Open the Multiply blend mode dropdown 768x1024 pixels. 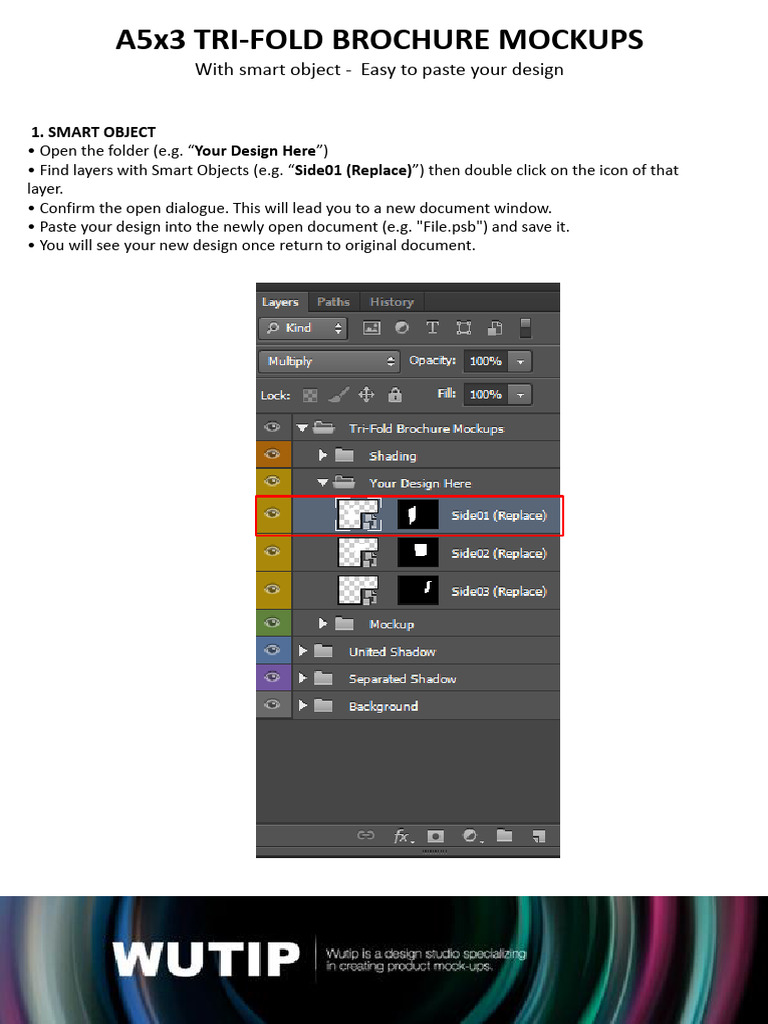pyautogui.click(x=329, y=361)
